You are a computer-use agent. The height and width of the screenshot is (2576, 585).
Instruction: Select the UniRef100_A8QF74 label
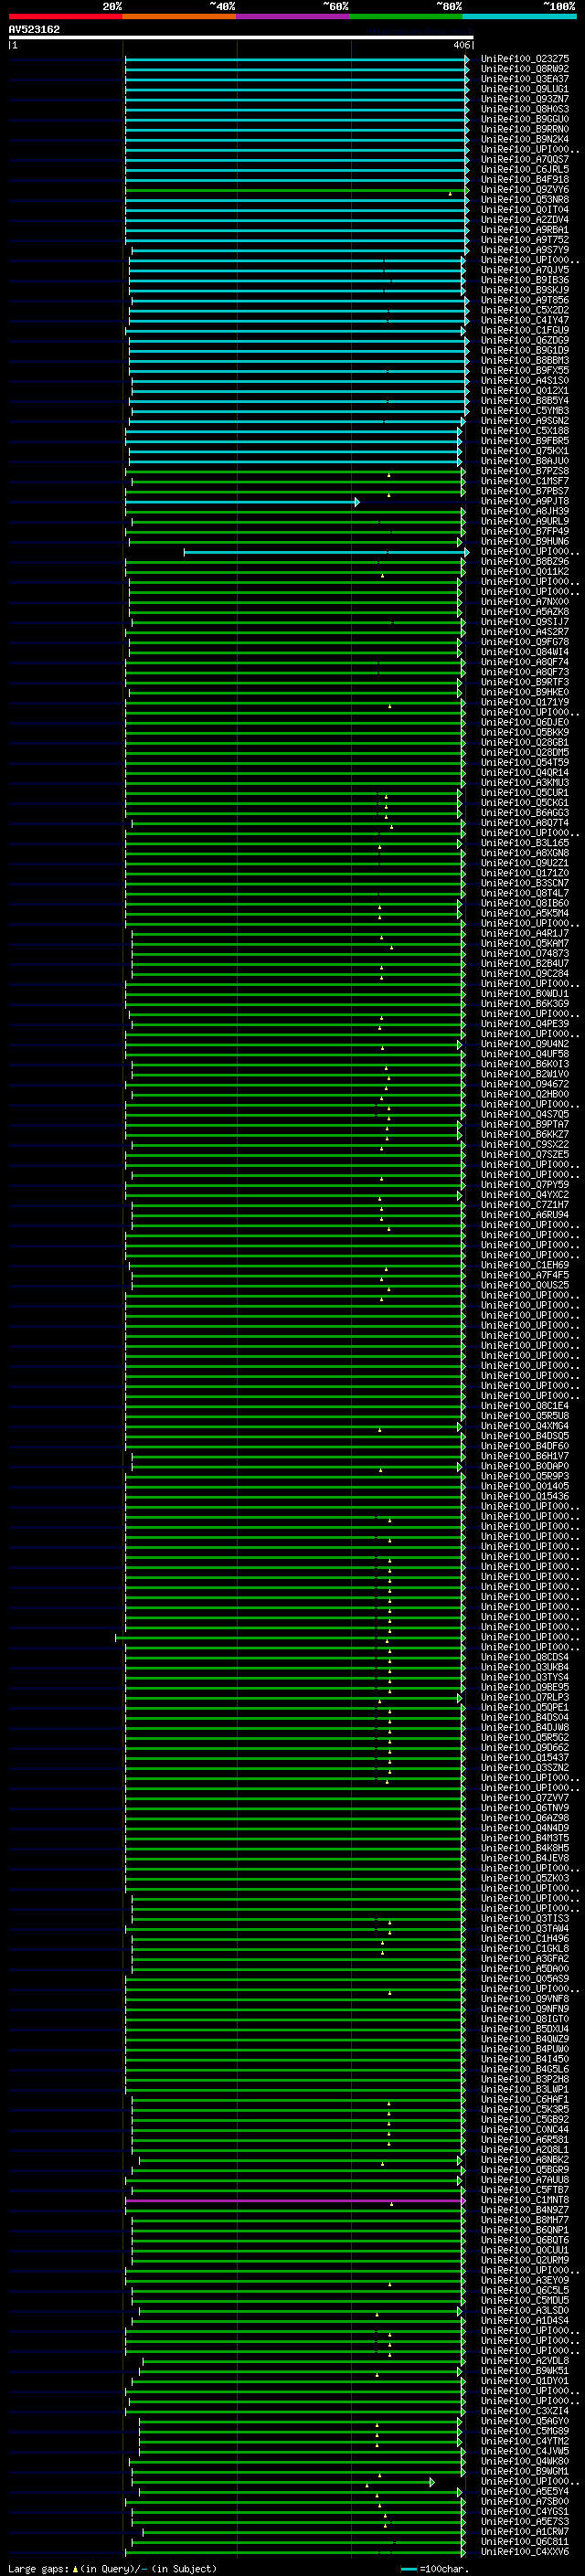(x=524, y=662)
